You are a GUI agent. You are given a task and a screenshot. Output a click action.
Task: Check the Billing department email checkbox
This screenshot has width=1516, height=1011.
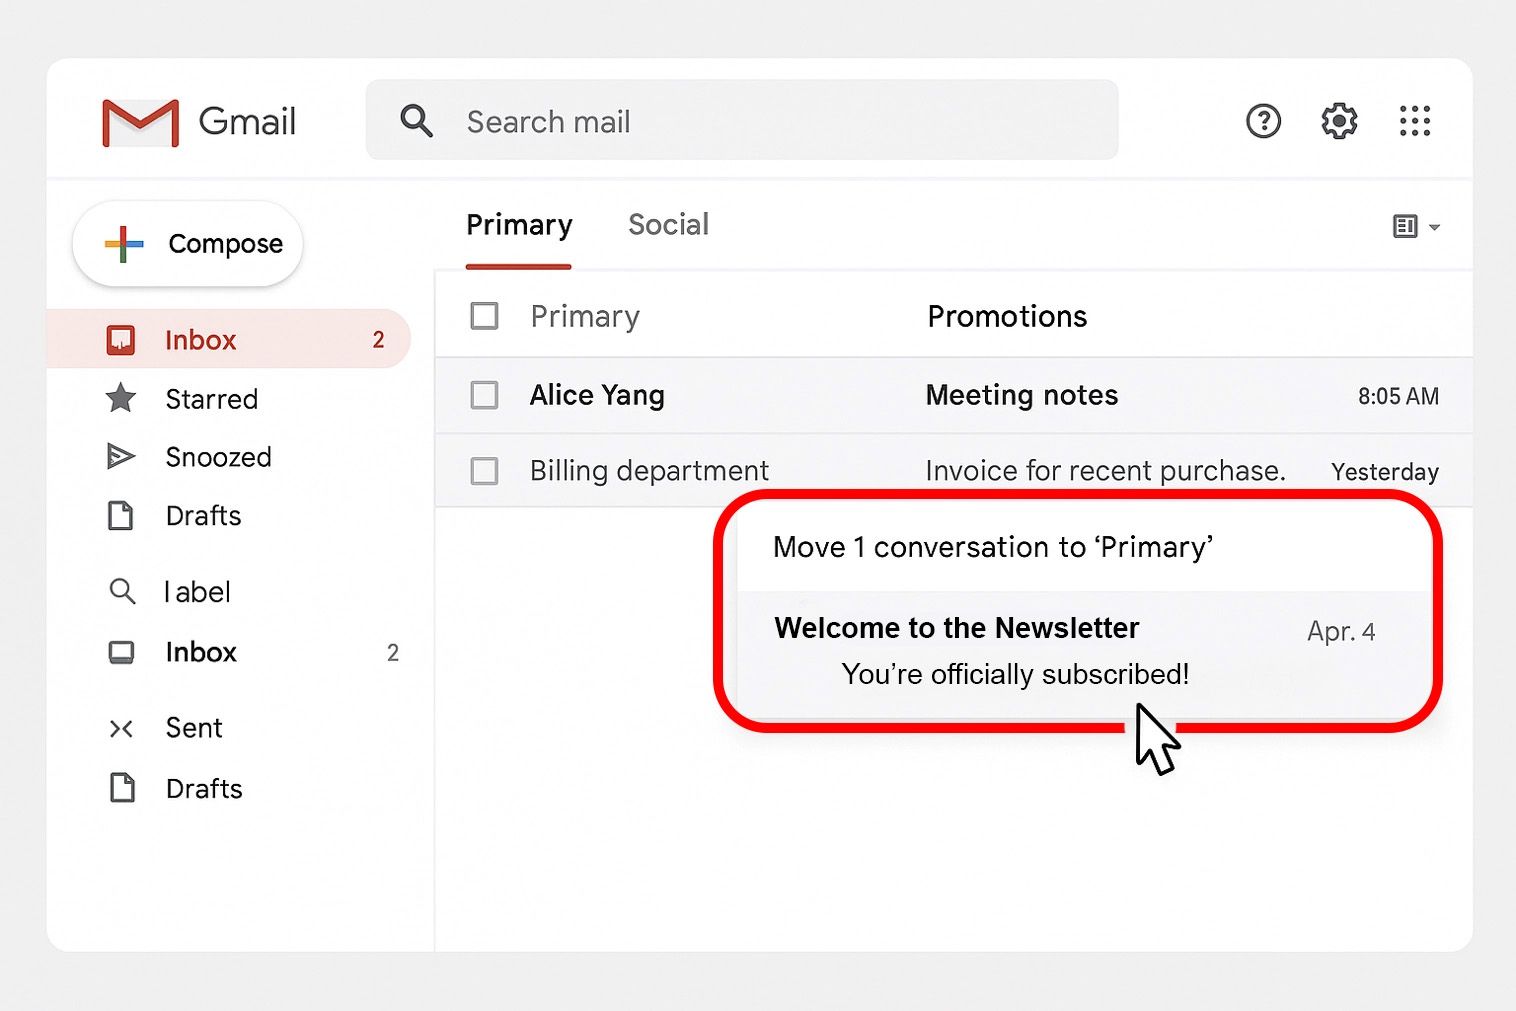click(x=484, y=470)
